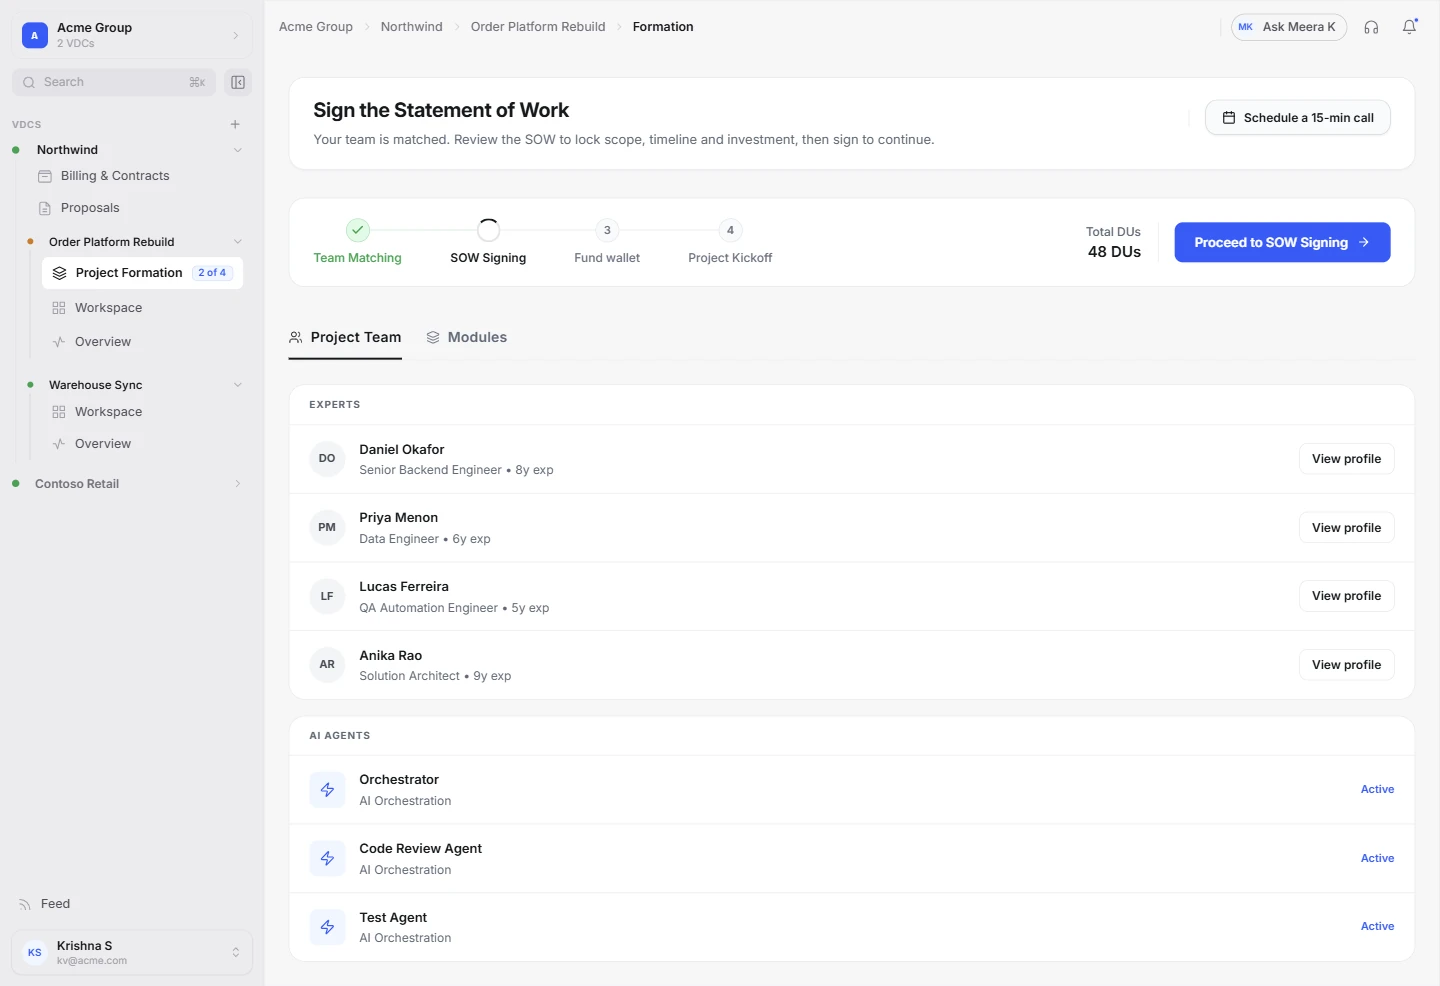Viewport: 1440px width, 986px height.
Task: View Anika Rao's profile
Action: pos(1346,665)
